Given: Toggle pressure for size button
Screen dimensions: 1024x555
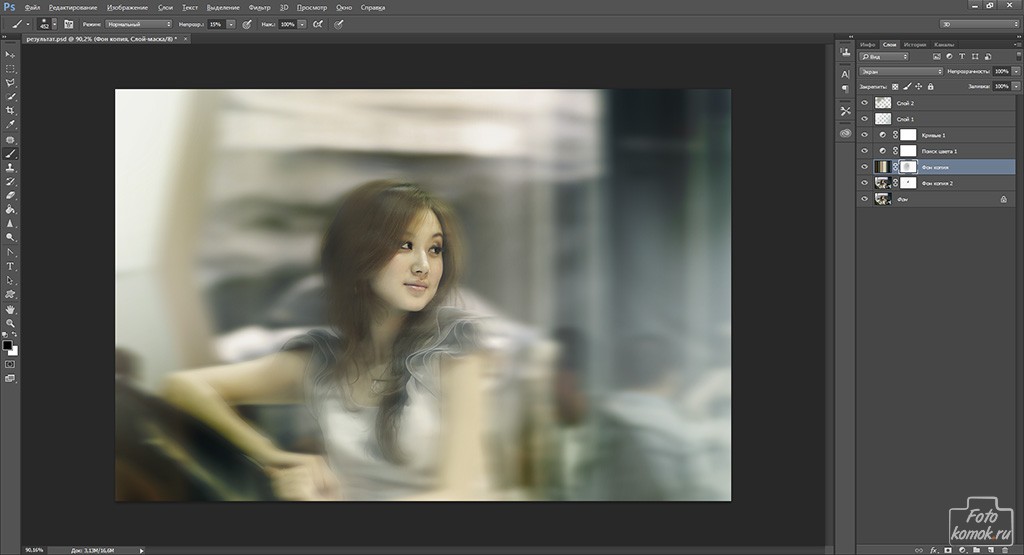Looking at the screenshot, I should tap(338, 24).
